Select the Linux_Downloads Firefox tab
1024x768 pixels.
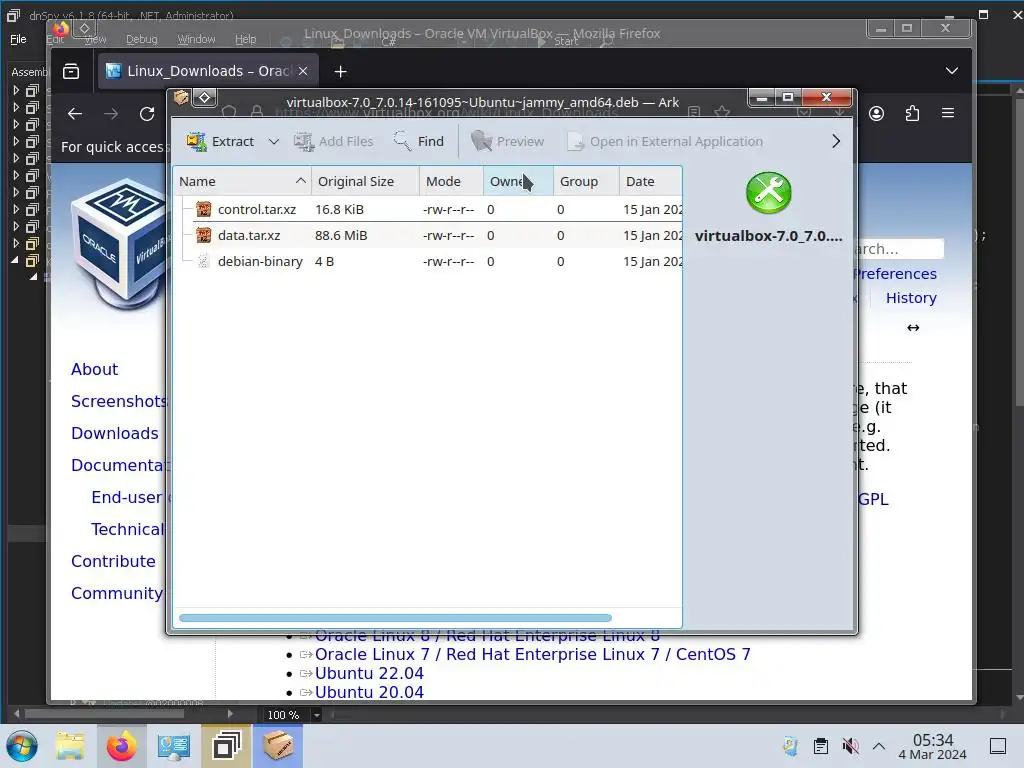208,71
